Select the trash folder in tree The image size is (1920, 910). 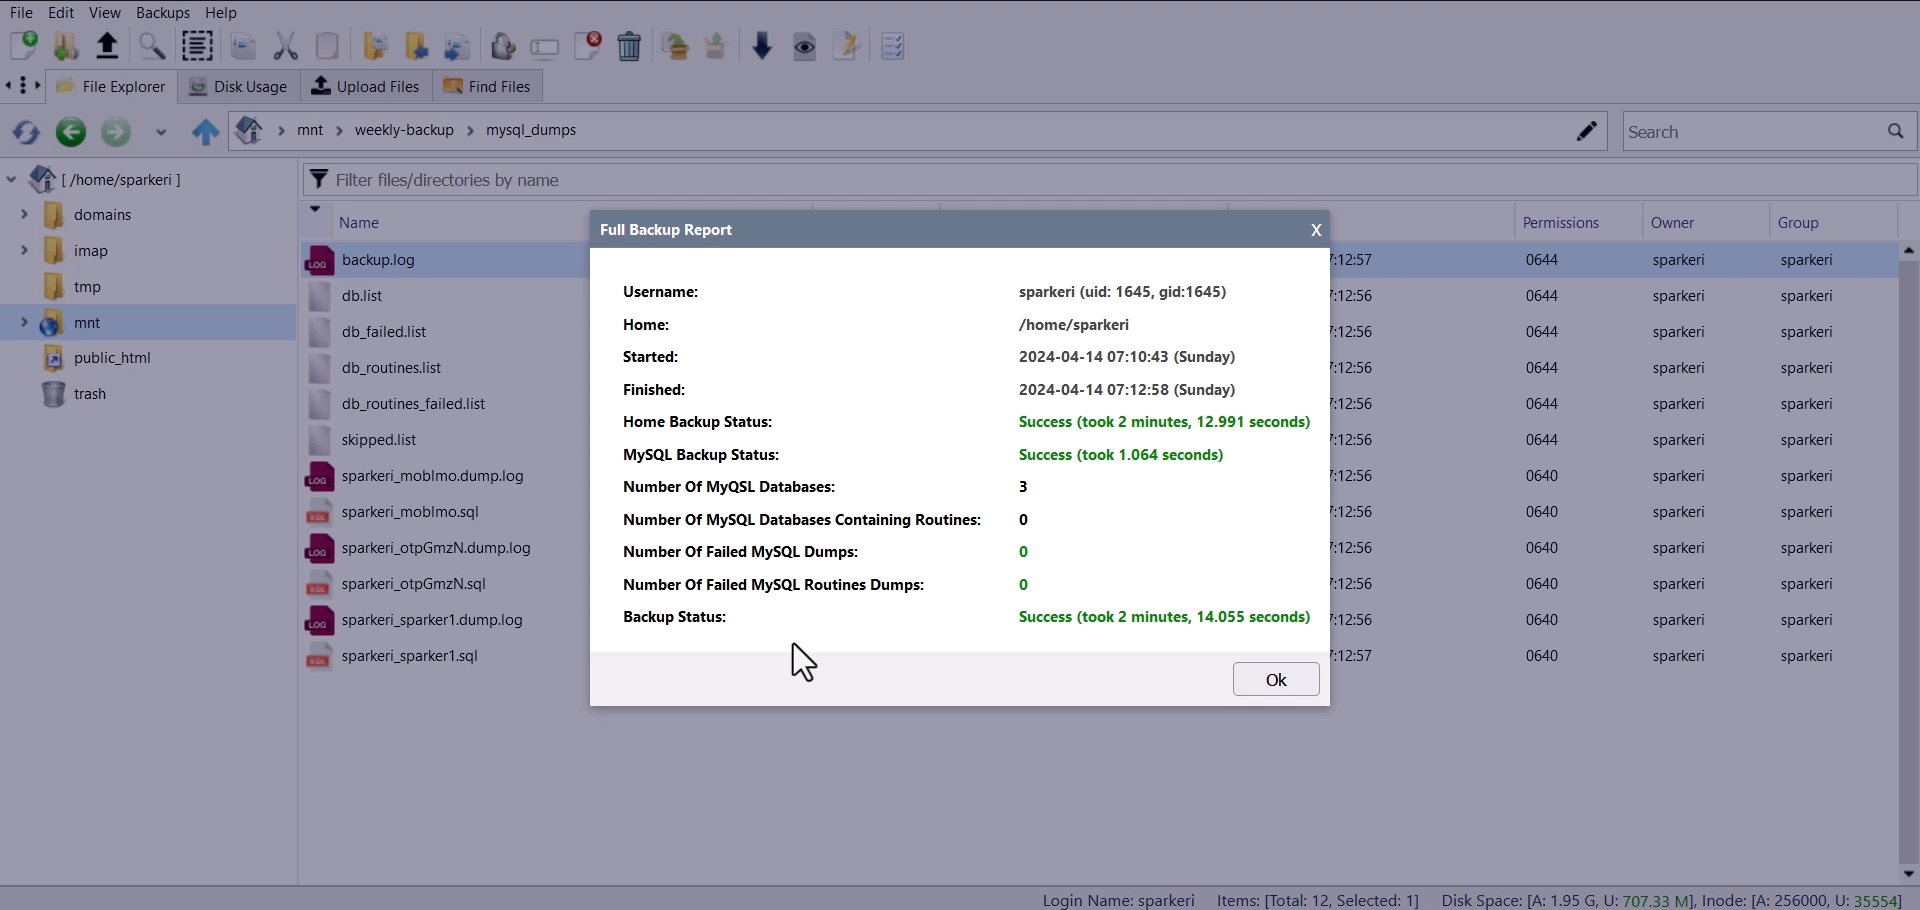(89, 394)
